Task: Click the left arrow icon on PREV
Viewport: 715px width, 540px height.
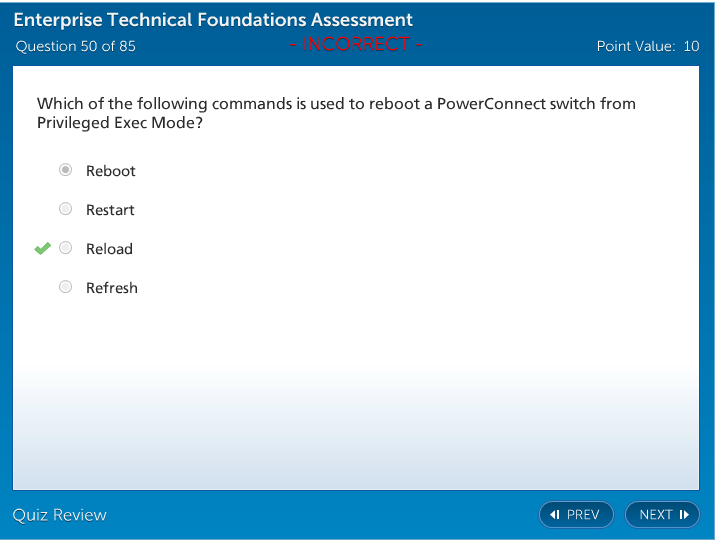Action: pyautogui.click(x=555, y=515)
